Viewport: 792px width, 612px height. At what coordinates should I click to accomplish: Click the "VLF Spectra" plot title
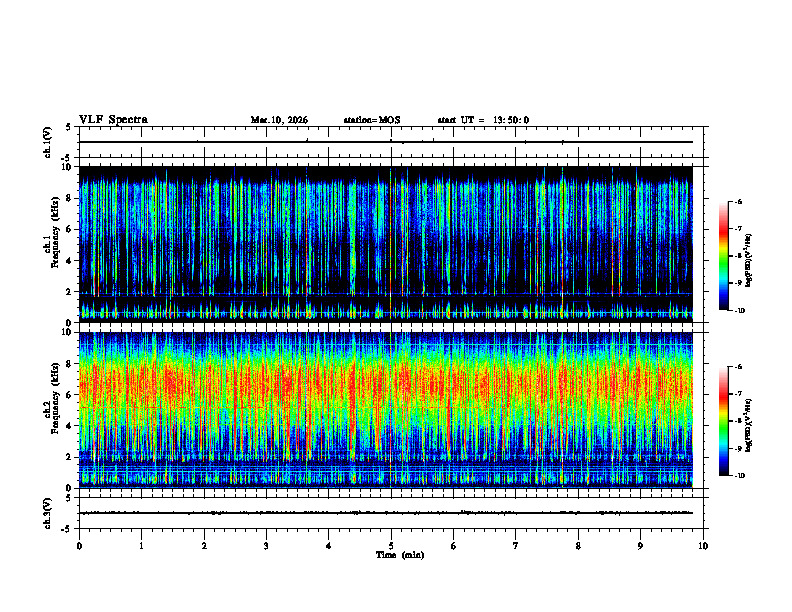coord(113,120)
